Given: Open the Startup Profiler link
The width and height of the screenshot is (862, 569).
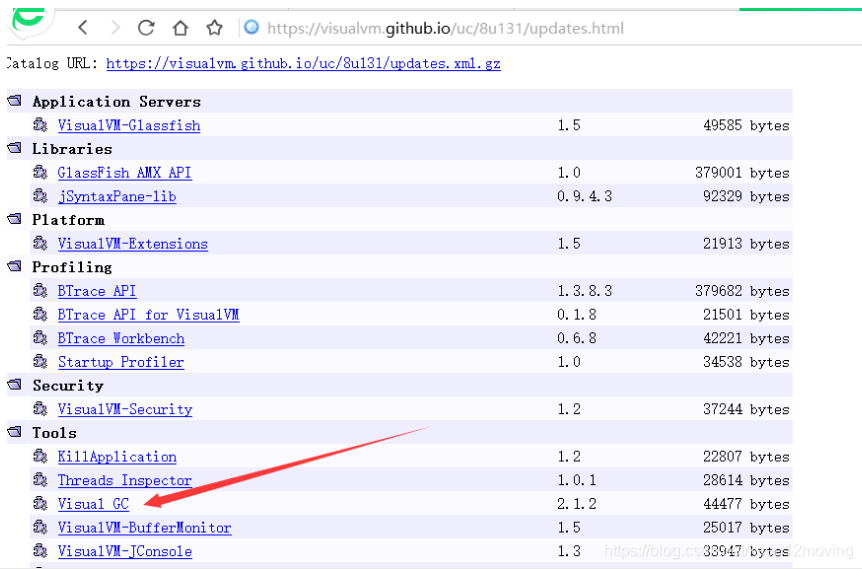Looking at the screenshot, I should (x=121, y=362).
